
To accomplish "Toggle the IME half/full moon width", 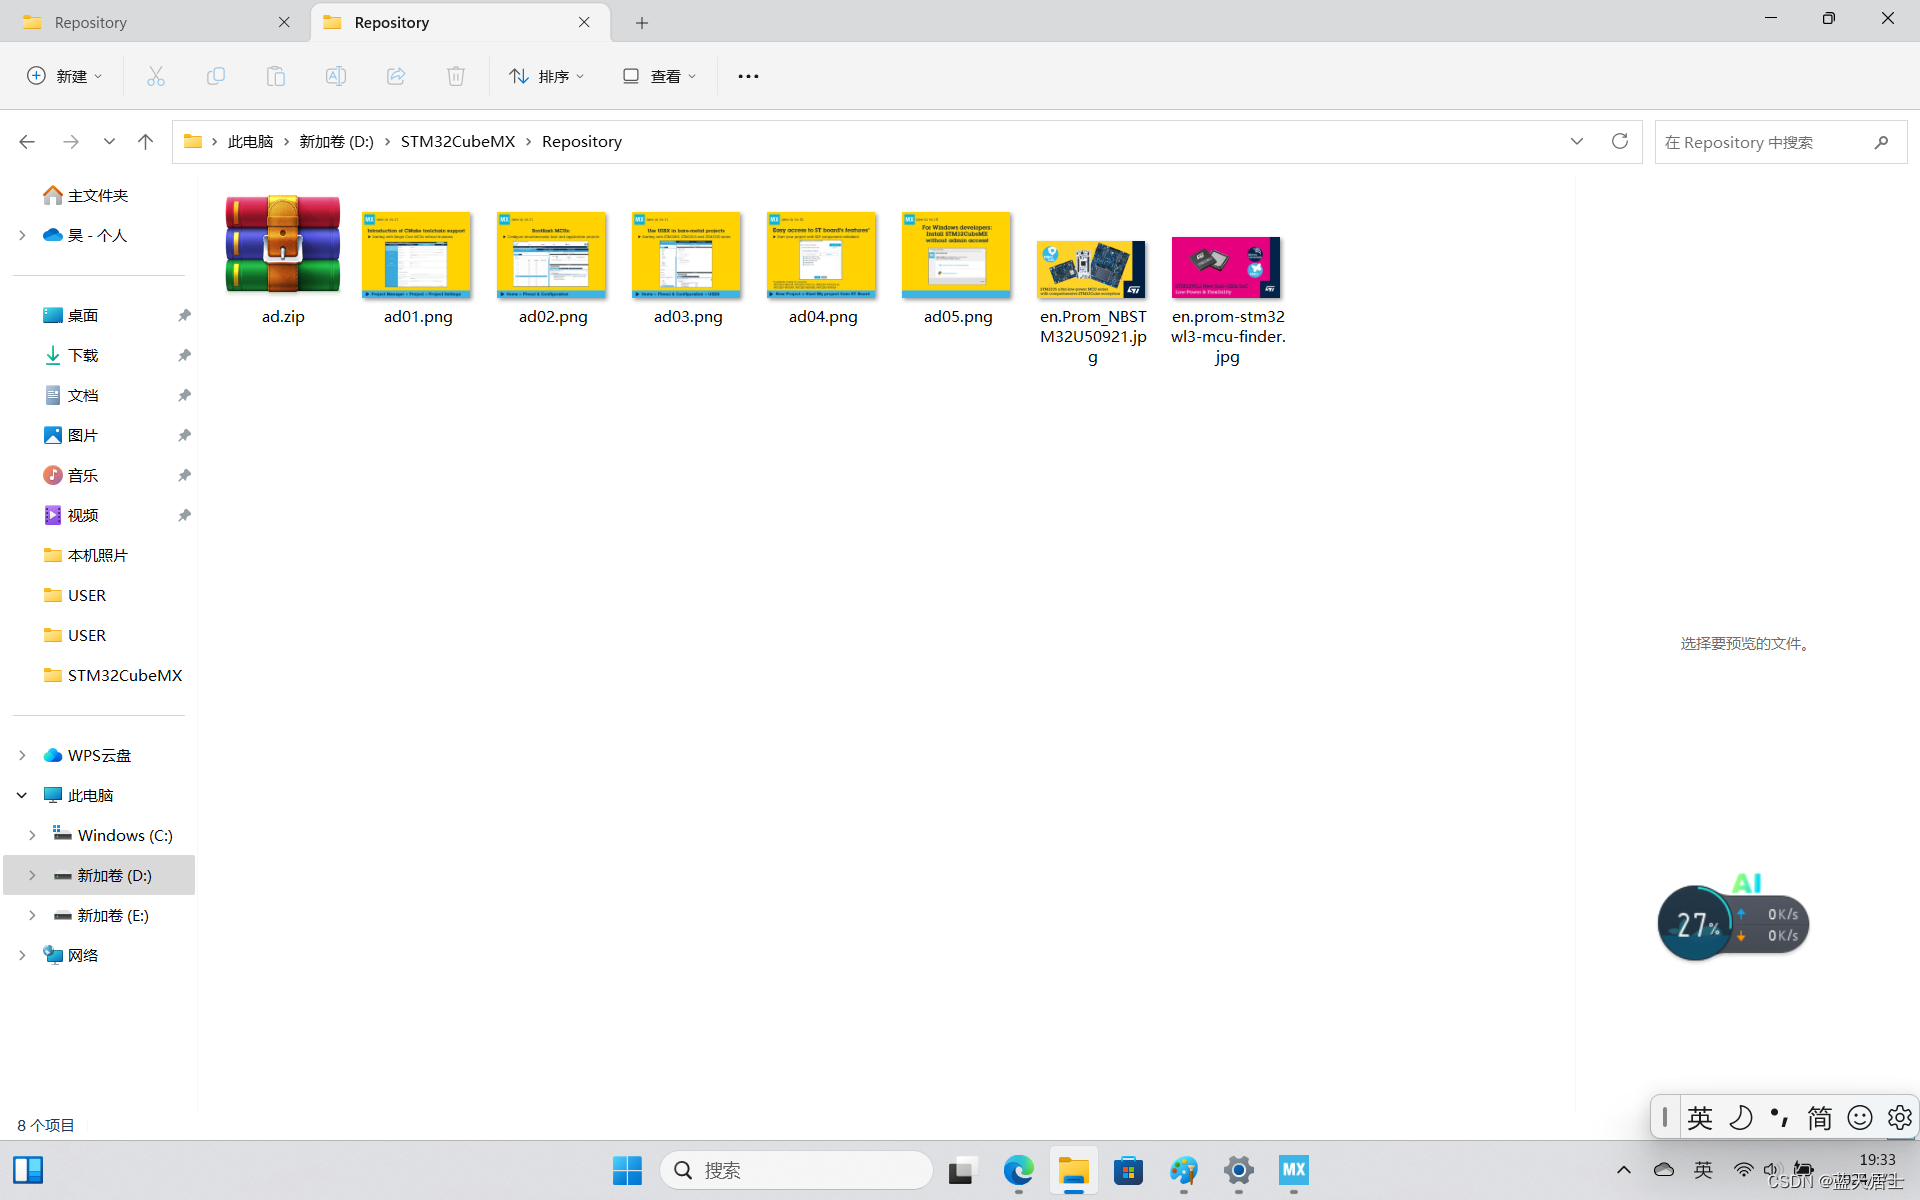I will pos(1740,1117).
